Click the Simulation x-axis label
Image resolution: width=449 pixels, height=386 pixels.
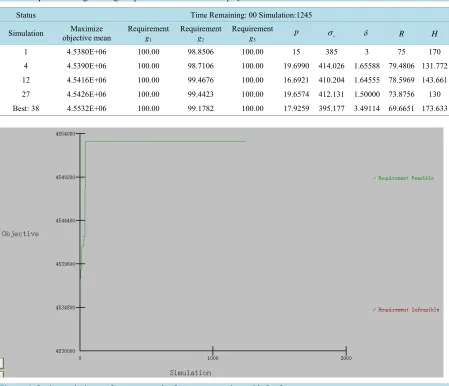click(x=190, y=373)
